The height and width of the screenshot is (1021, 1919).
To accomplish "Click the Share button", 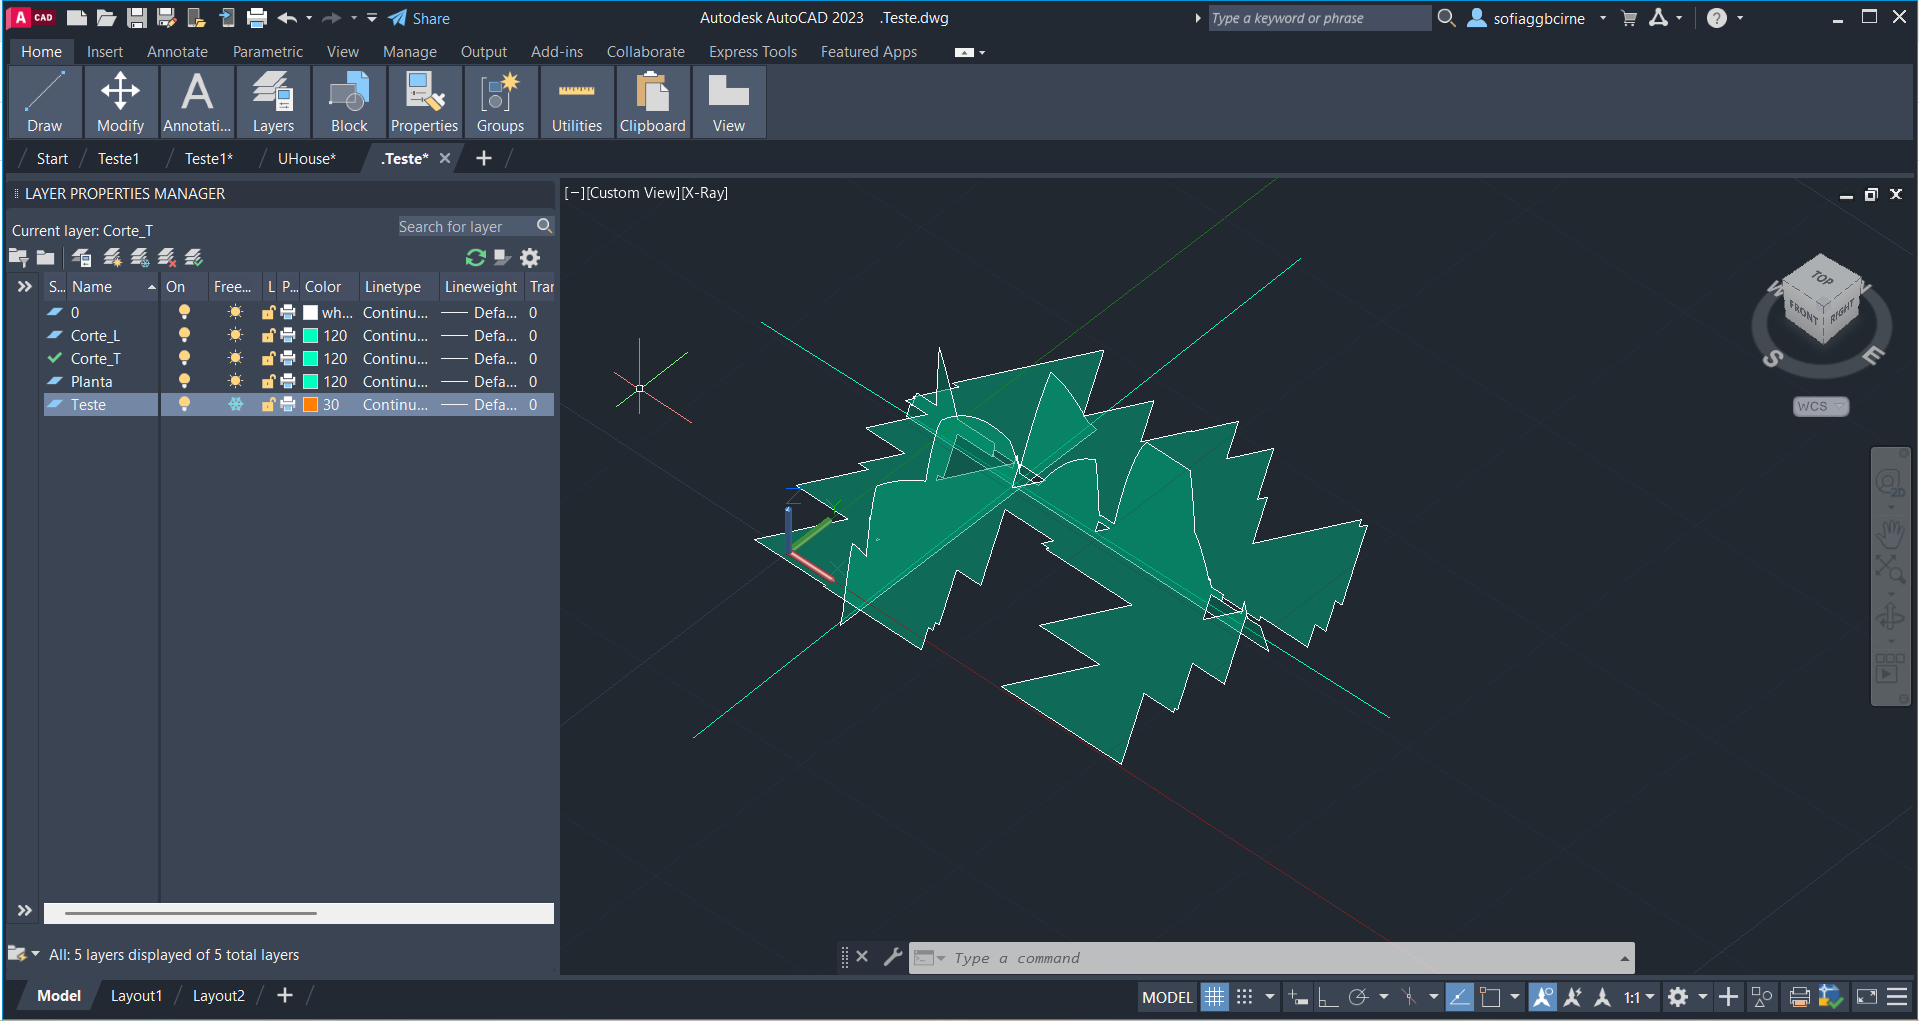I will (x=419, y=18).
